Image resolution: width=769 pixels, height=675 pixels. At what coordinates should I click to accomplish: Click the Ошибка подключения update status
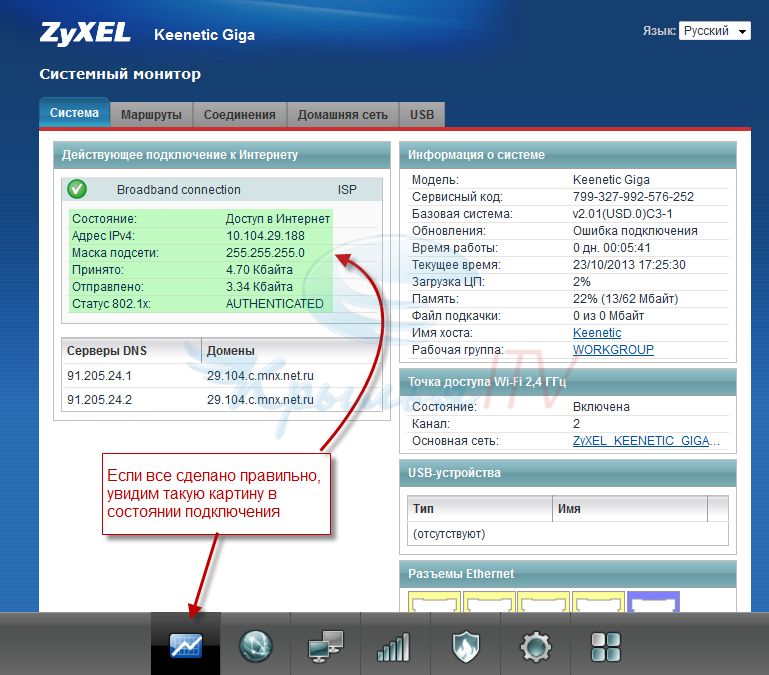click(x=635, y=231)
